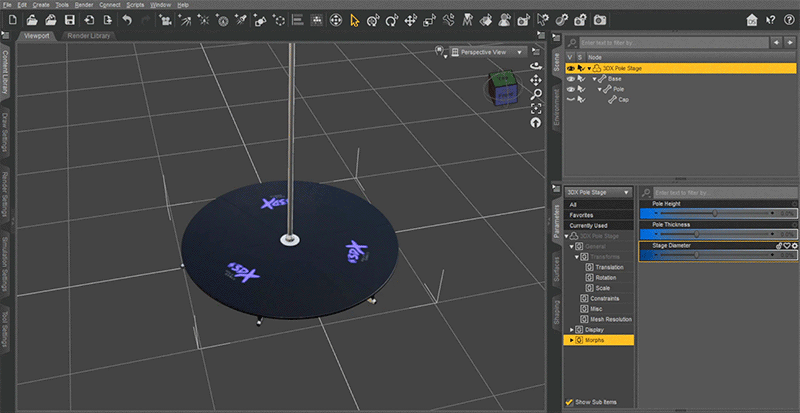Toggle visibility eye of Pole node

point(571,89)
